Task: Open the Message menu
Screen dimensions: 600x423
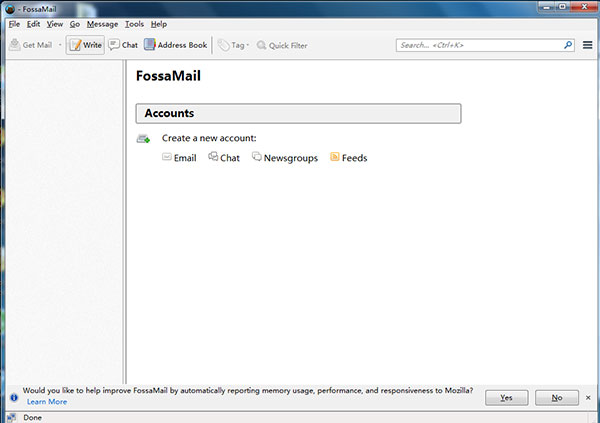Action: [102, 24]
